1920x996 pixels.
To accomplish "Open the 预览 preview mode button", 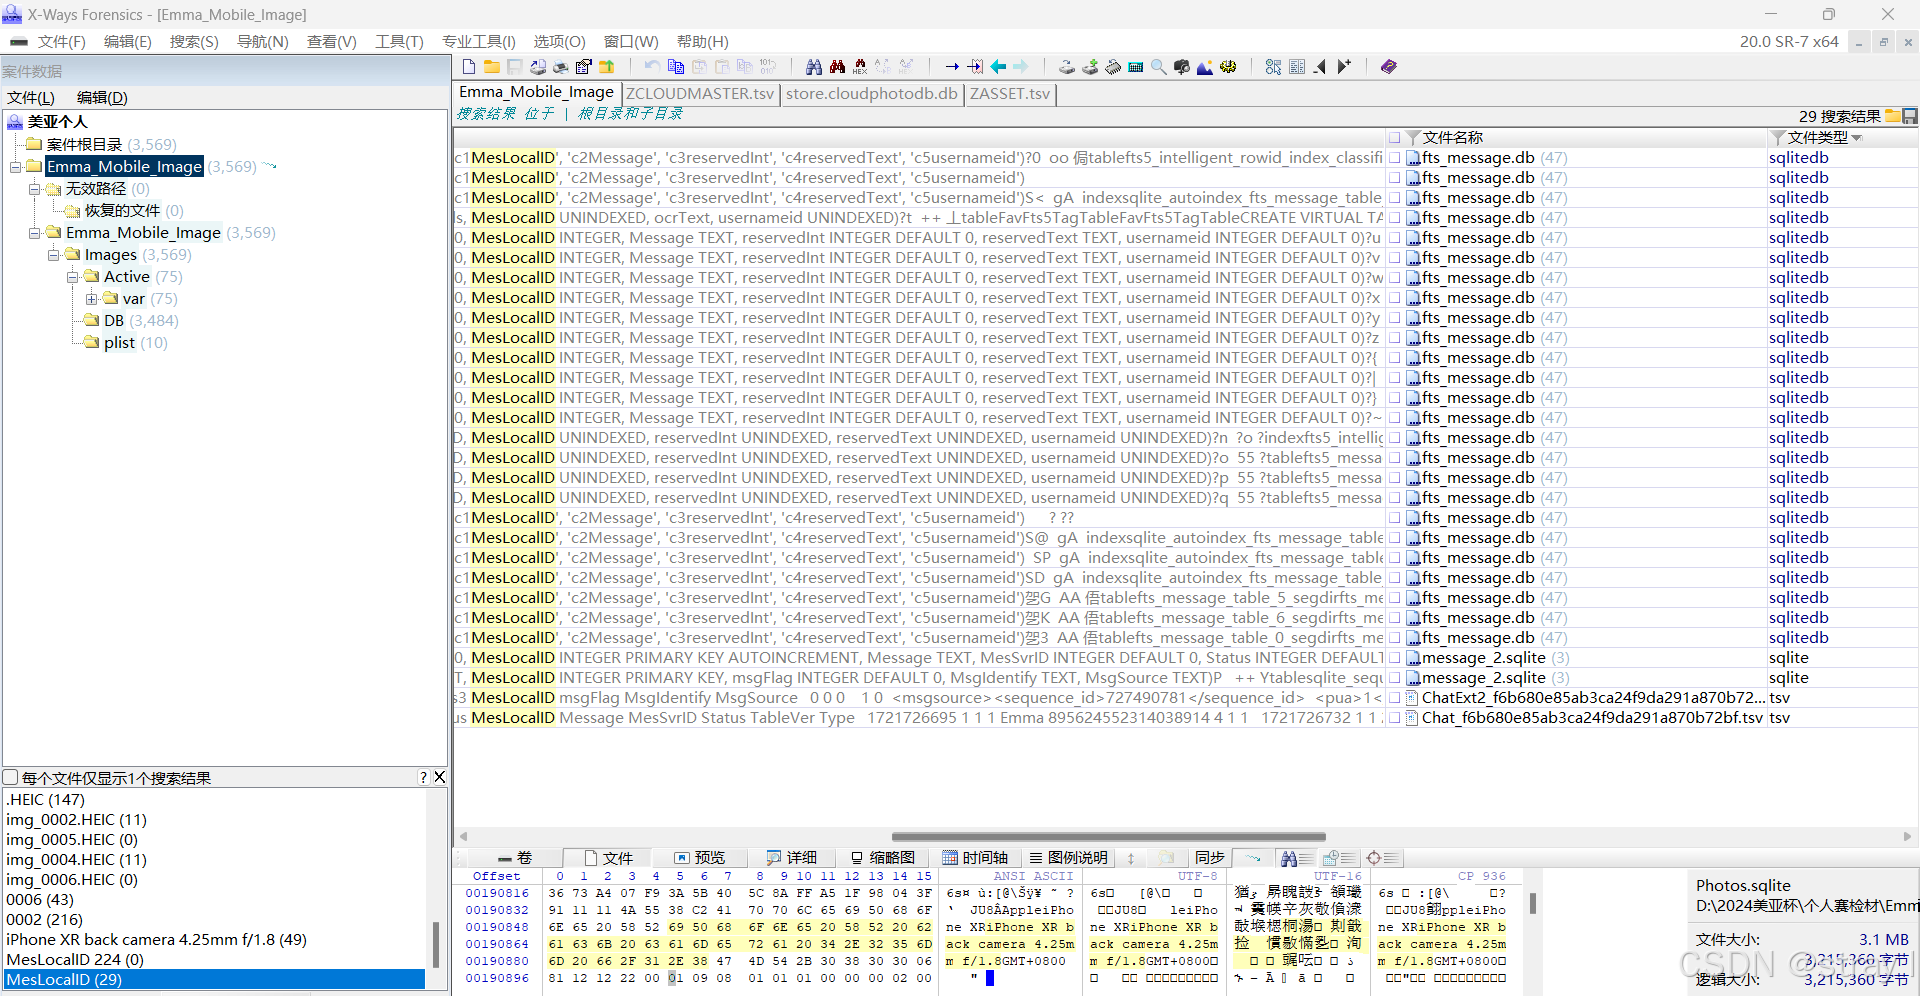I will pyautogui.click(x=699, y=858).
